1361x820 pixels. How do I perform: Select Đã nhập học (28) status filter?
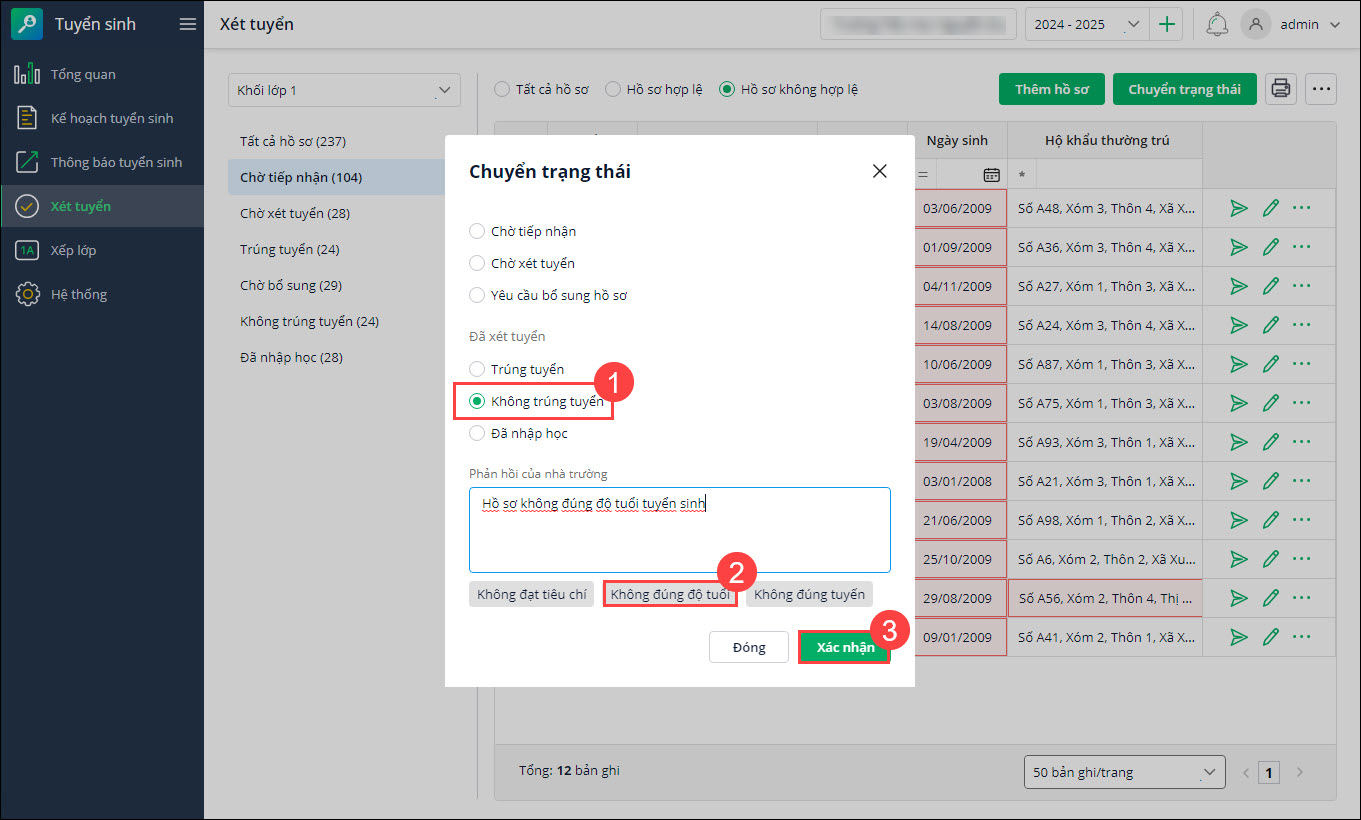click(x=292, y=357)
